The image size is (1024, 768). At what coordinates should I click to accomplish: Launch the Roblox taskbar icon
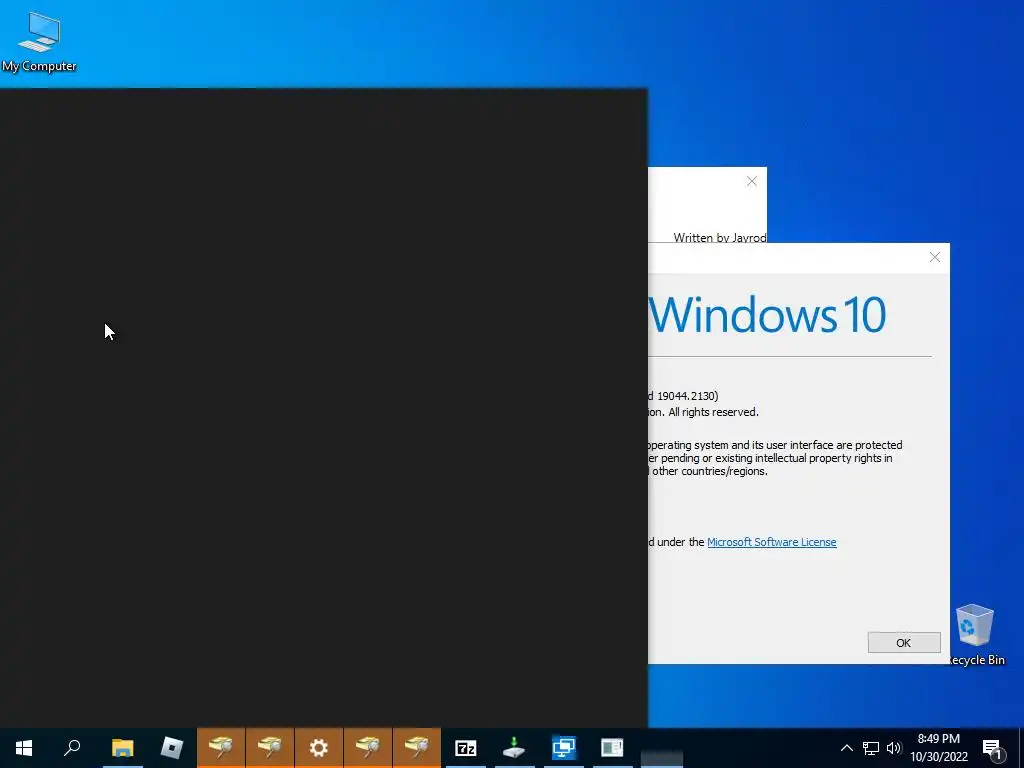click(x=172, y=748)
